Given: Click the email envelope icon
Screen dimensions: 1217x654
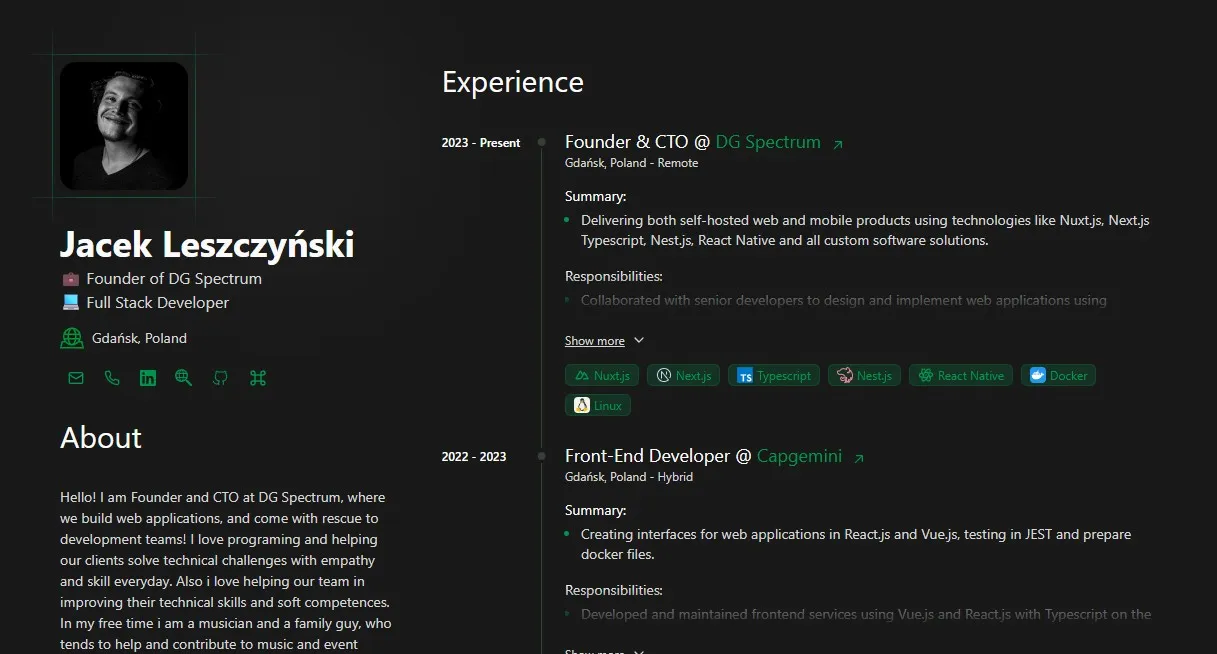Looking at the screenshot, I should point(75,377).
